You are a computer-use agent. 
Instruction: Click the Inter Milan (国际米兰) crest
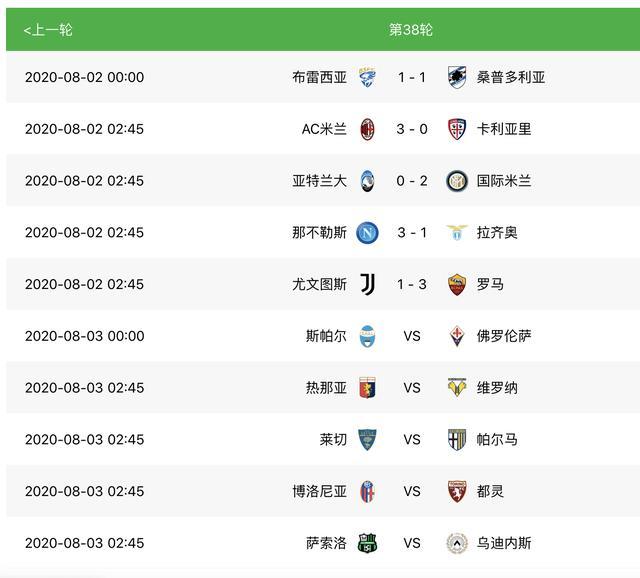[x=457, y=181]
